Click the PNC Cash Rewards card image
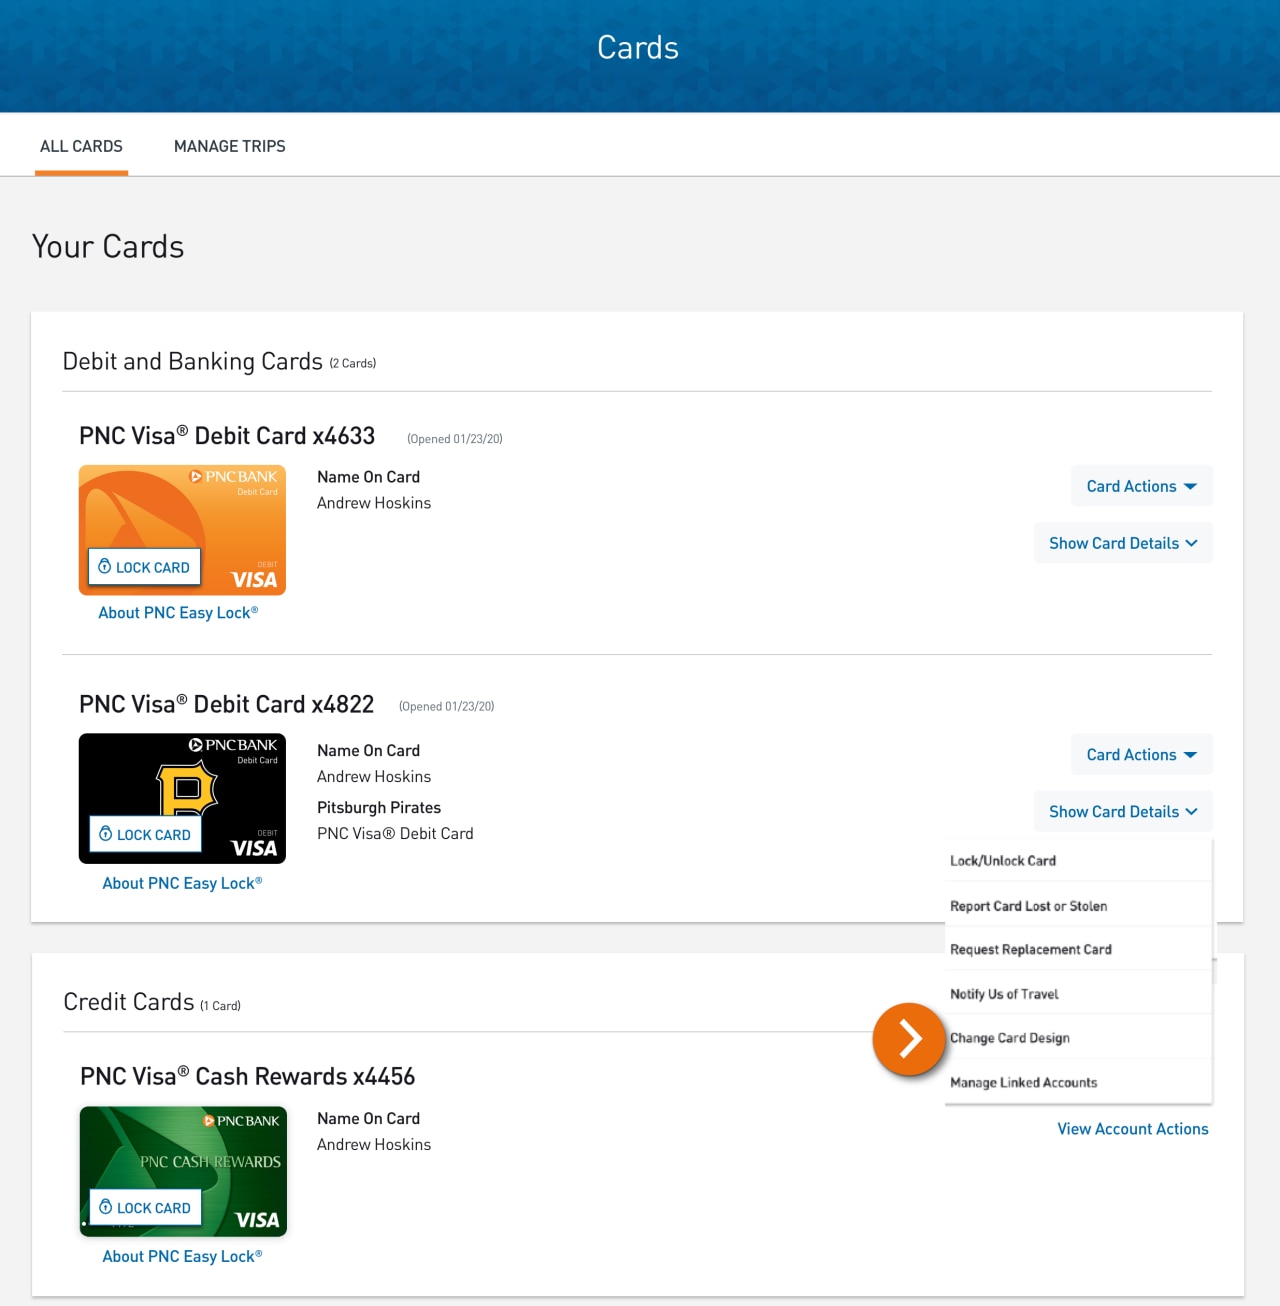The height and width of the screenshot is (1306, 1280). pos(183,1170)
